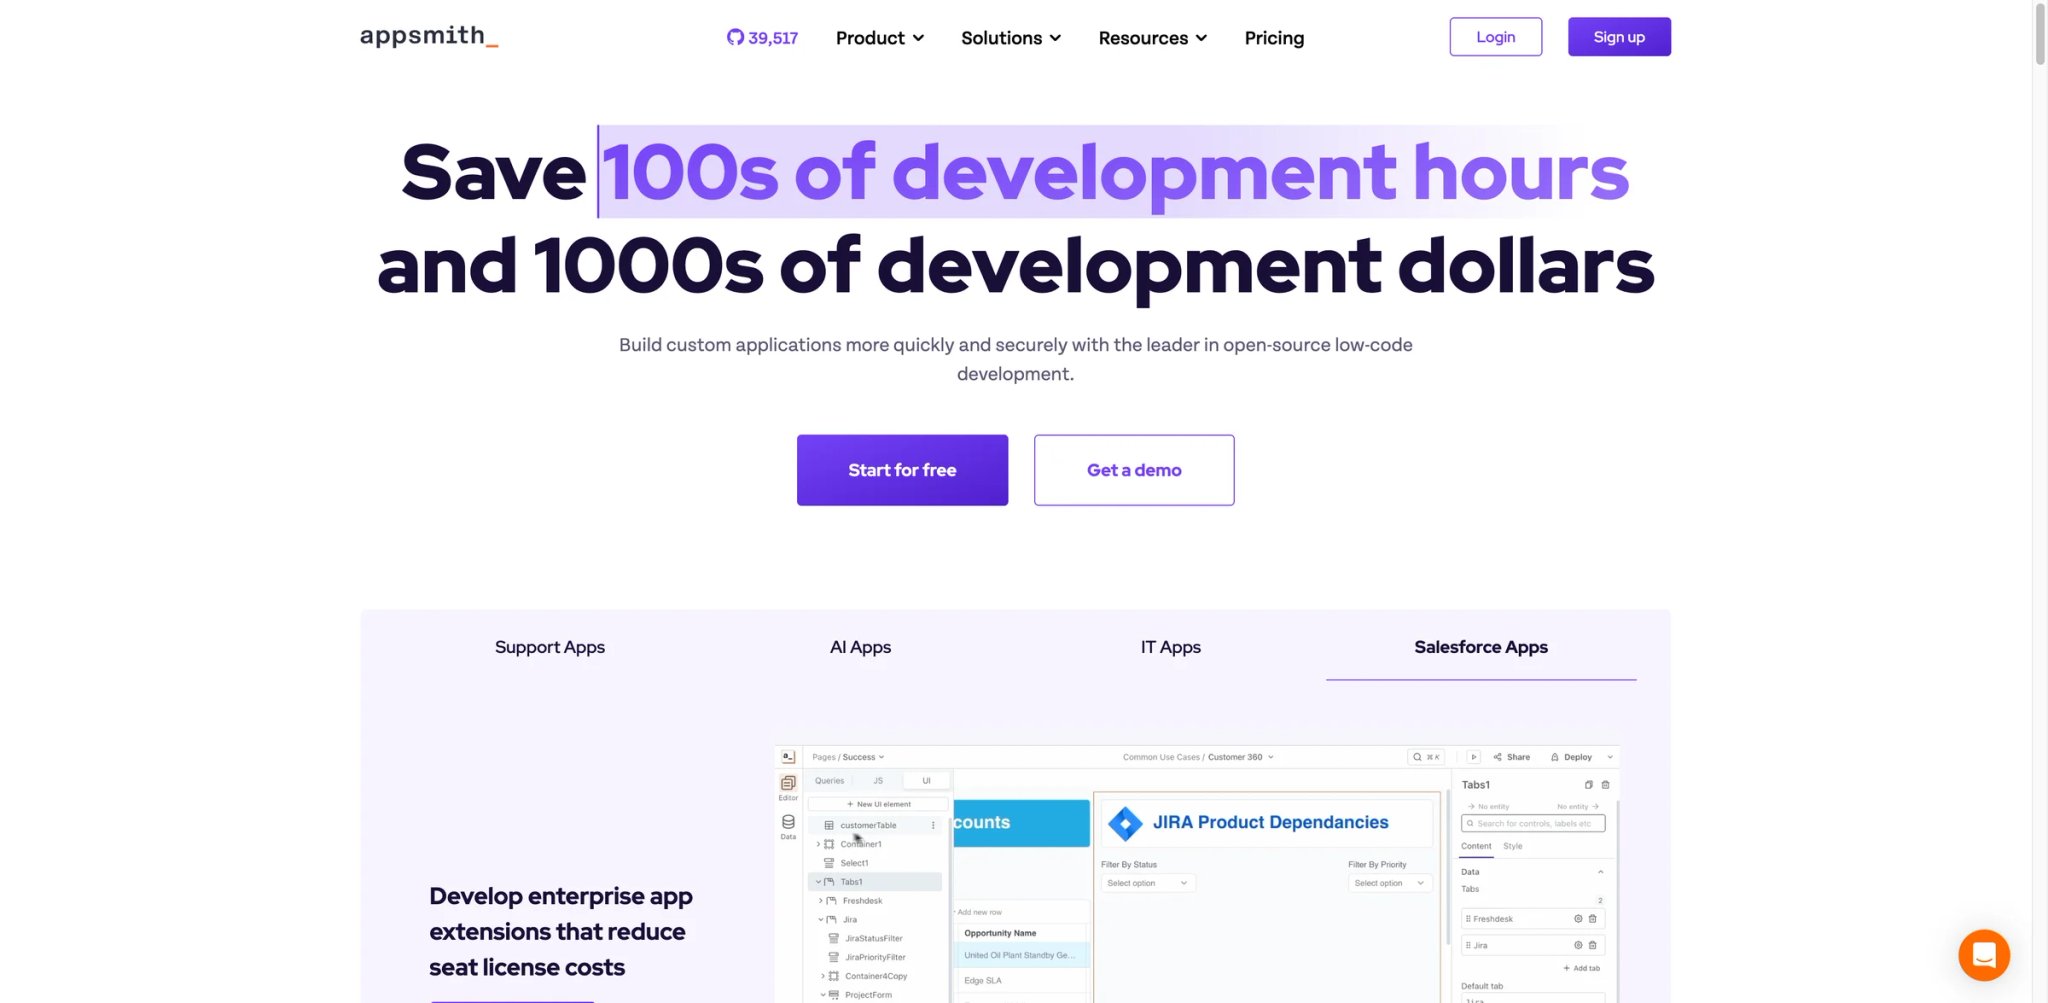Select Select1 in the widget tree
2048x1003 pixels.
854,863
